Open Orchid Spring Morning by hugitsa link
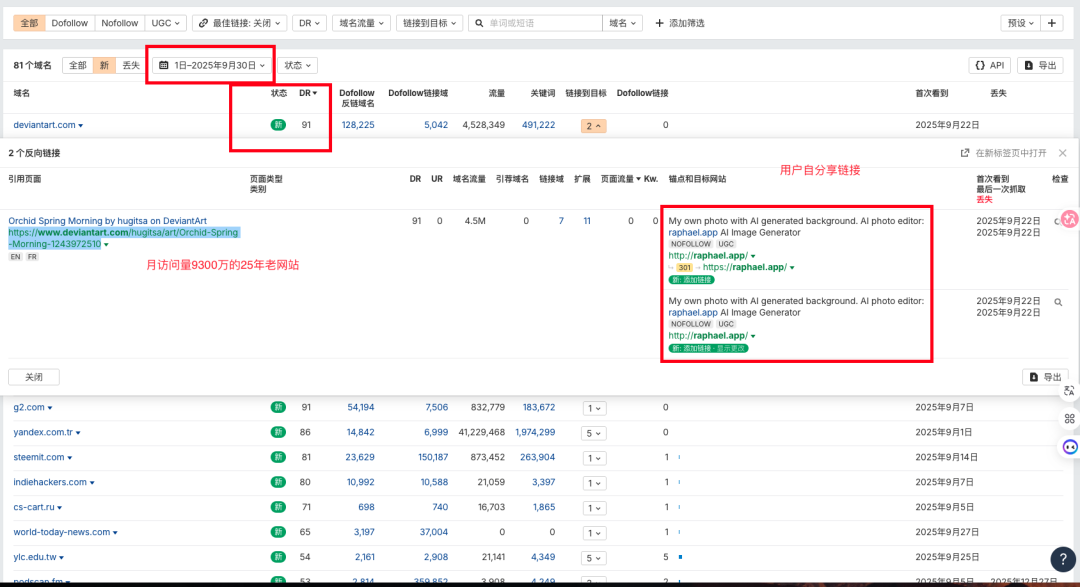 click(x=107, y=221)
